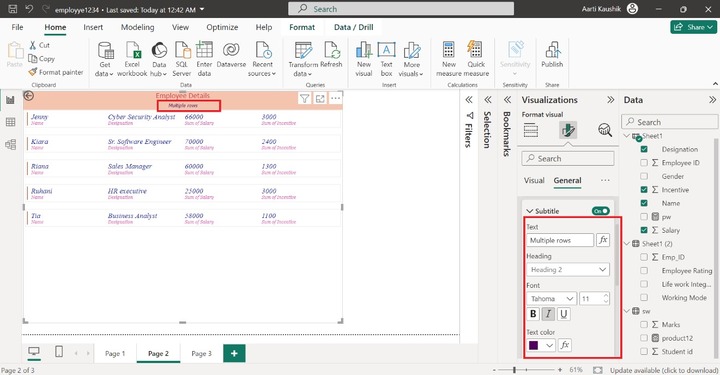
Task: Open the visual's filter icon
Action: pyautogui.click(x=304, y=98)
